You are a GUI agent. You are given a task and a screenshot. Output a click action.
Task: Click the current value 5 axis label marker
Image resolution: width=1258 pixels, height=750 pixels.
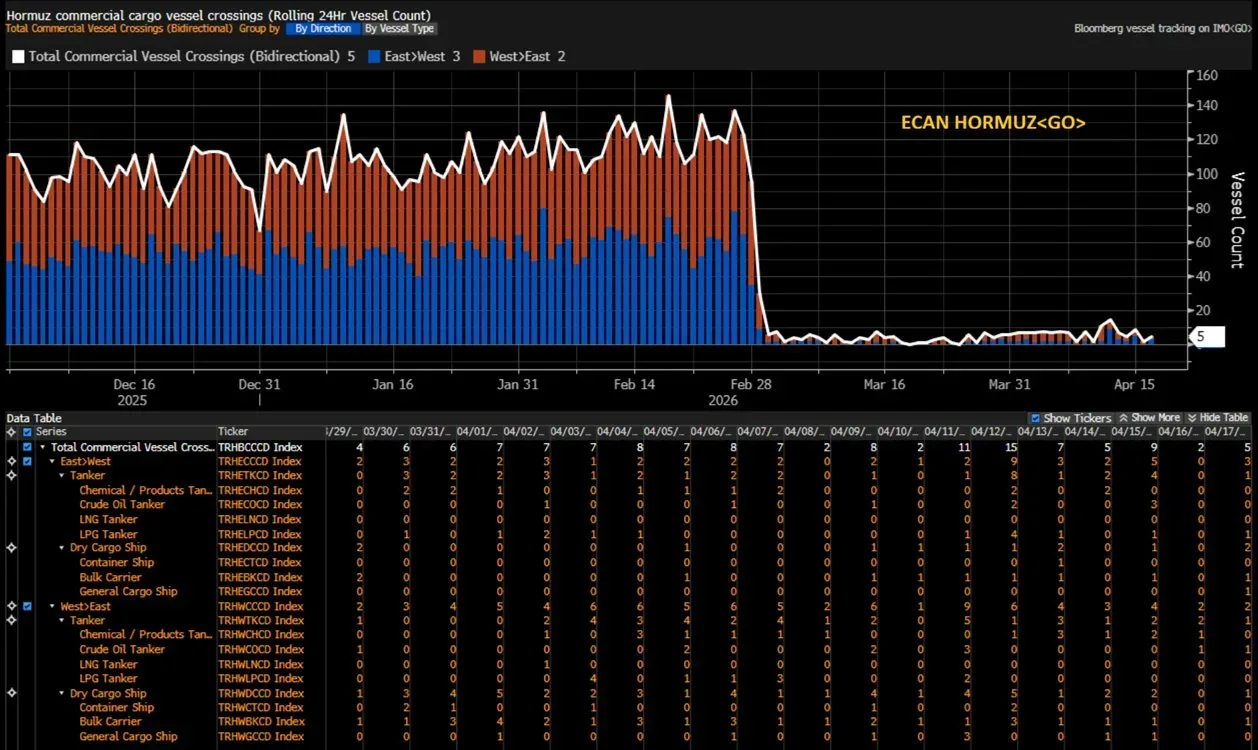click(x=1208, y=338)
